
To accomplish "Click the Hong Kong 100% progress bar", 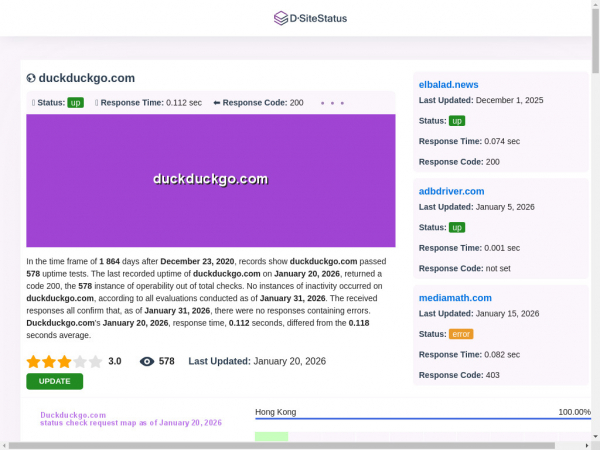I will click(x=422, y=419).
